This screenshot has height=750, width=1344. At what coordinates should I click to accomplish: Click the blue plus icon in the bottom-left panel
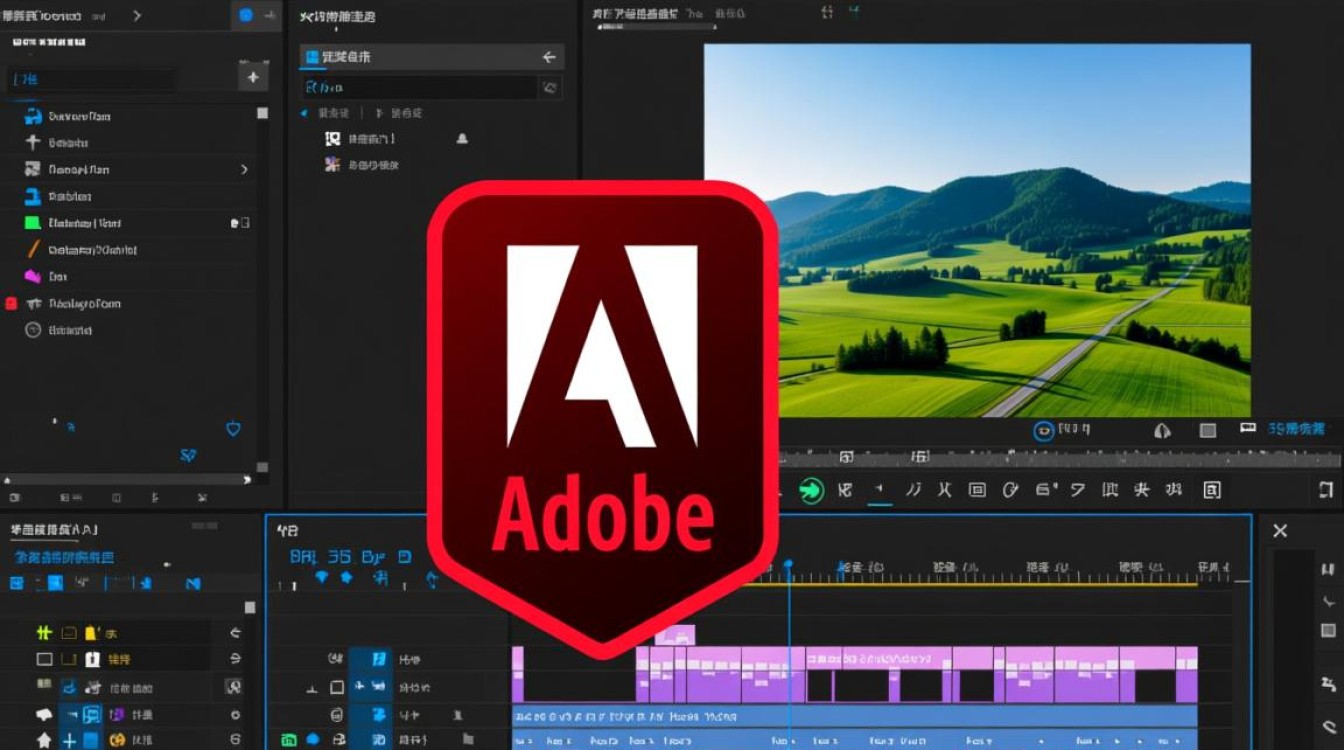[69, 741]
